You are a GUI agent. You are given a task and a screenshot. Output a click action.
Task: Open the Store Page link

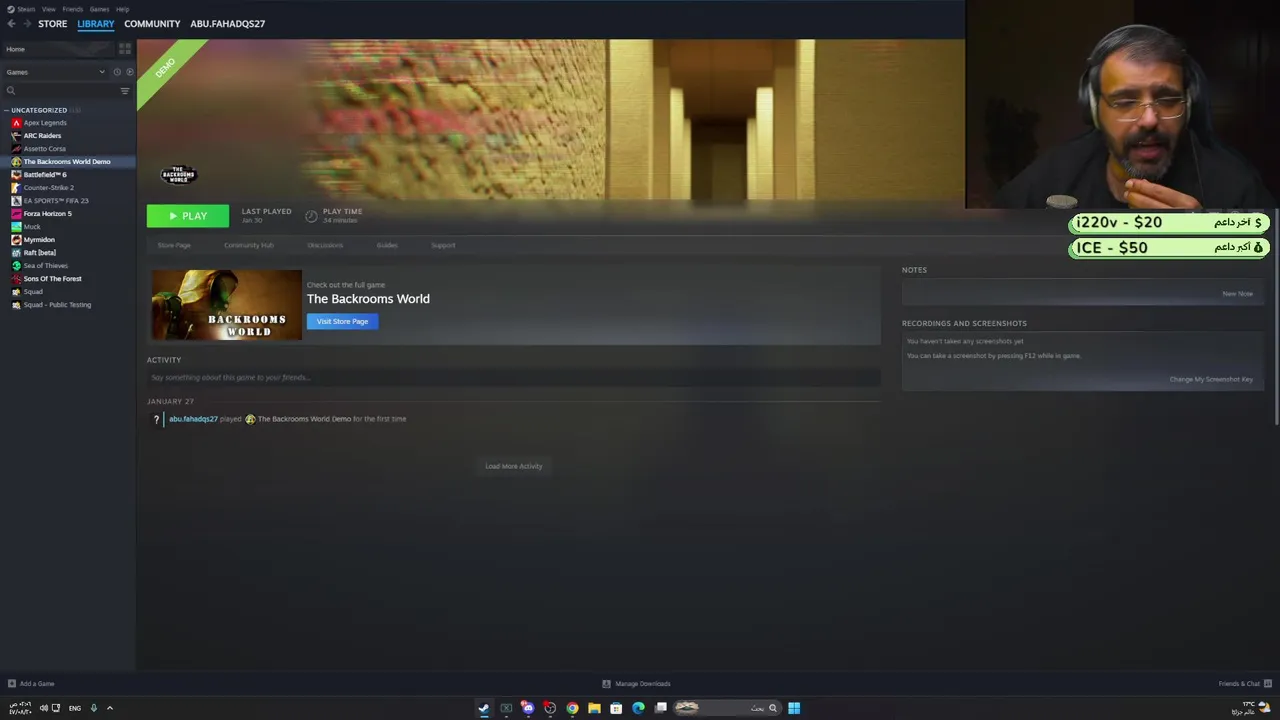point(174,245)
